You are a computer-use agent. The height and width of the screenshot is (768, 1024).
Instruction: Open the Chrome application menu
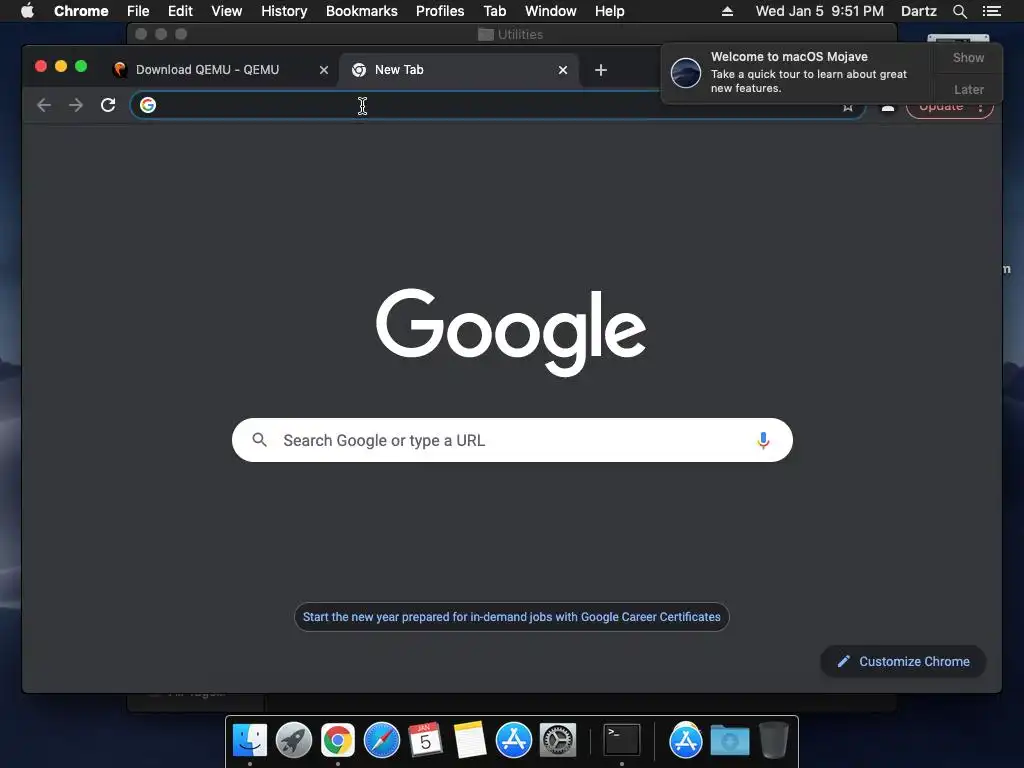point(81,11)
